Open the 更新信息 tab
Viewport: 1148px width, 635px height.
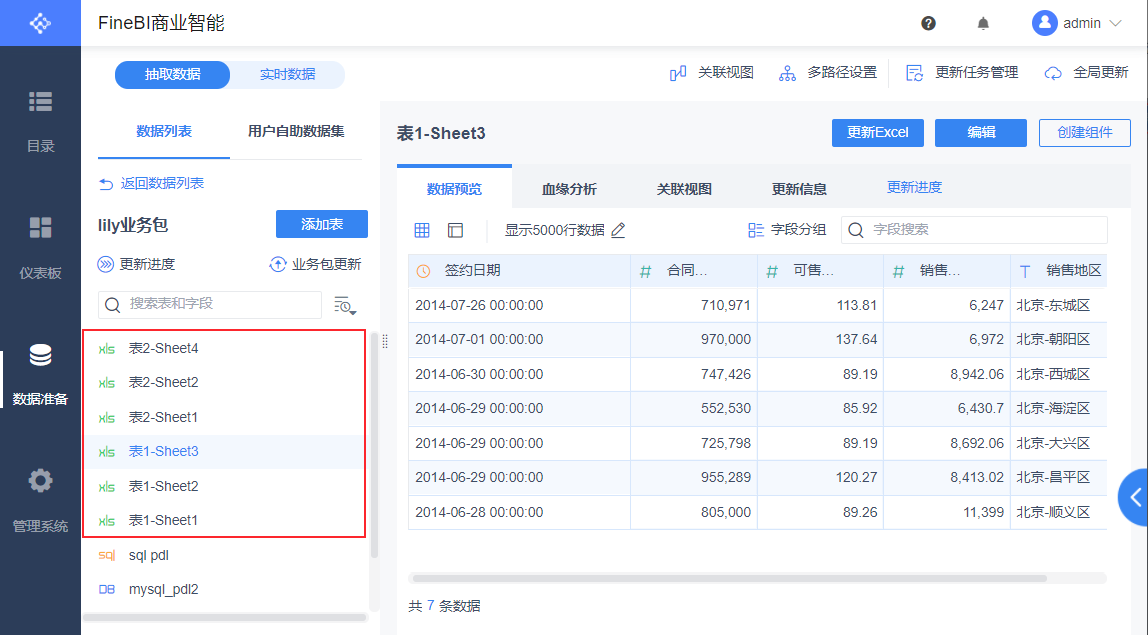(799, 189)
